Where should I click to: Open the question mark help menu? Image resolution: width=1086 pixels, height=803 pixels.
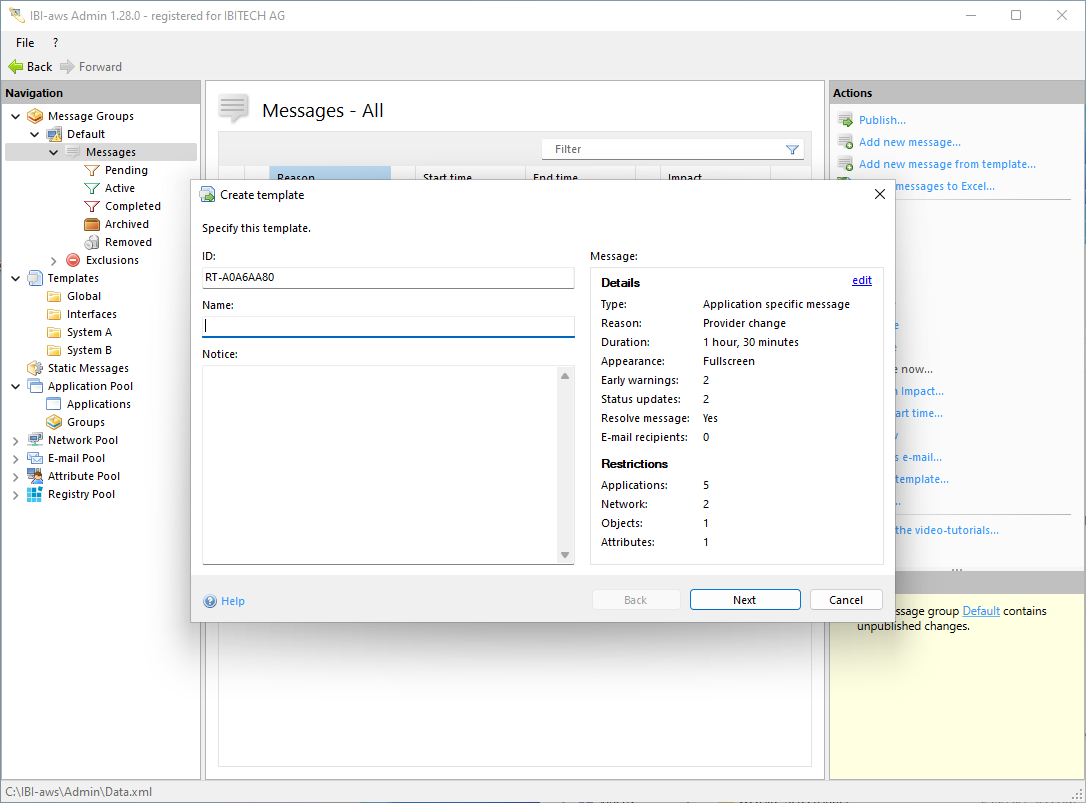pos(55,43)
